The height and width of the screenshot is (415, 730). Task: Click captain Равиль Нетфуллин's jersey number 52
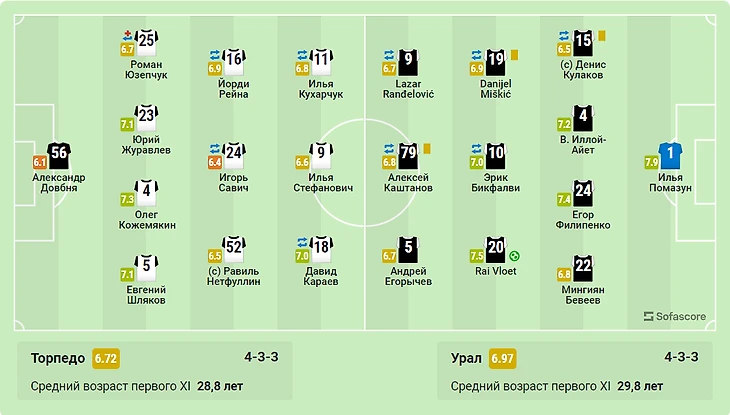click(234, 247)
